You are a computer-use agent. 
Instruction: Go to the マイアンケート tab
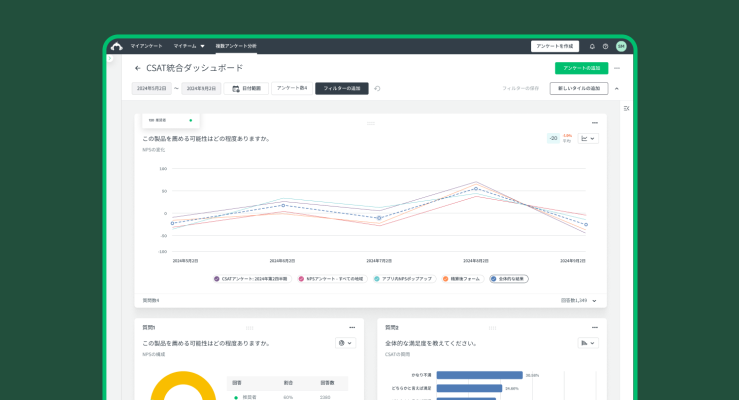click(145, 46)
